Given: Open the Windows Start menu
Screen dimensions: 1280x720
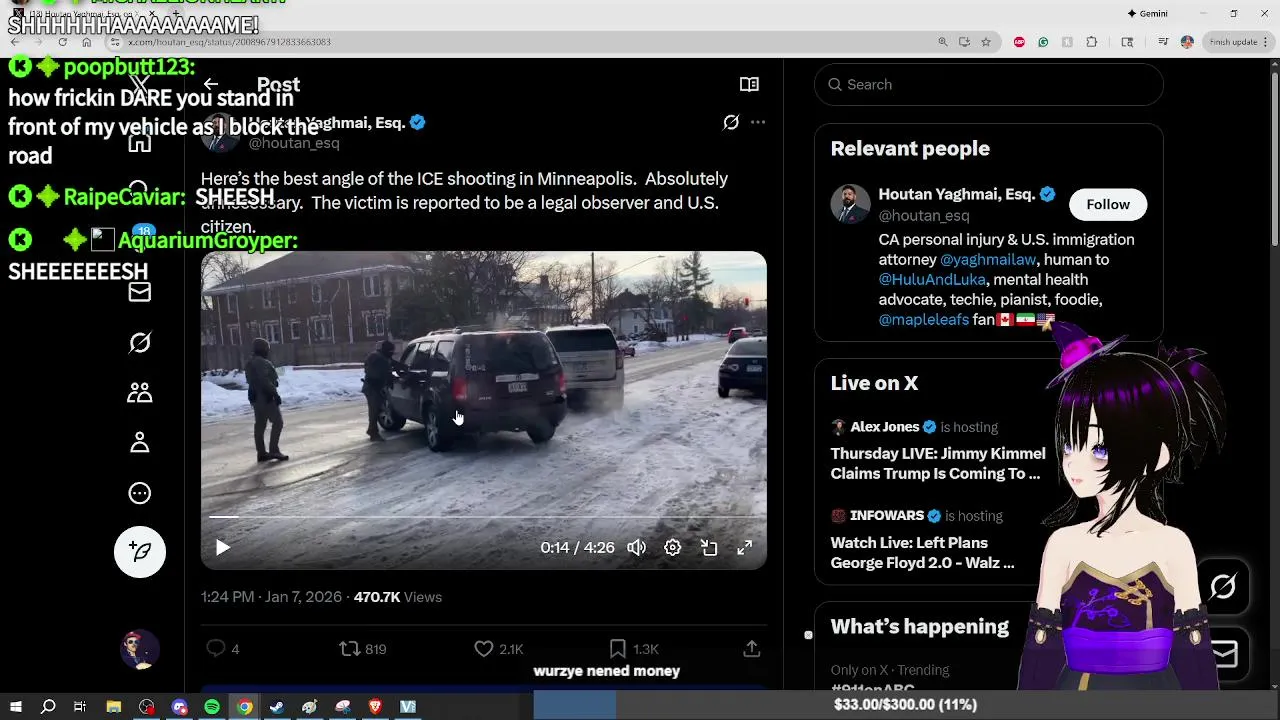Looking at the screenshot, I should pyautogui.click(x=15, y=707).
